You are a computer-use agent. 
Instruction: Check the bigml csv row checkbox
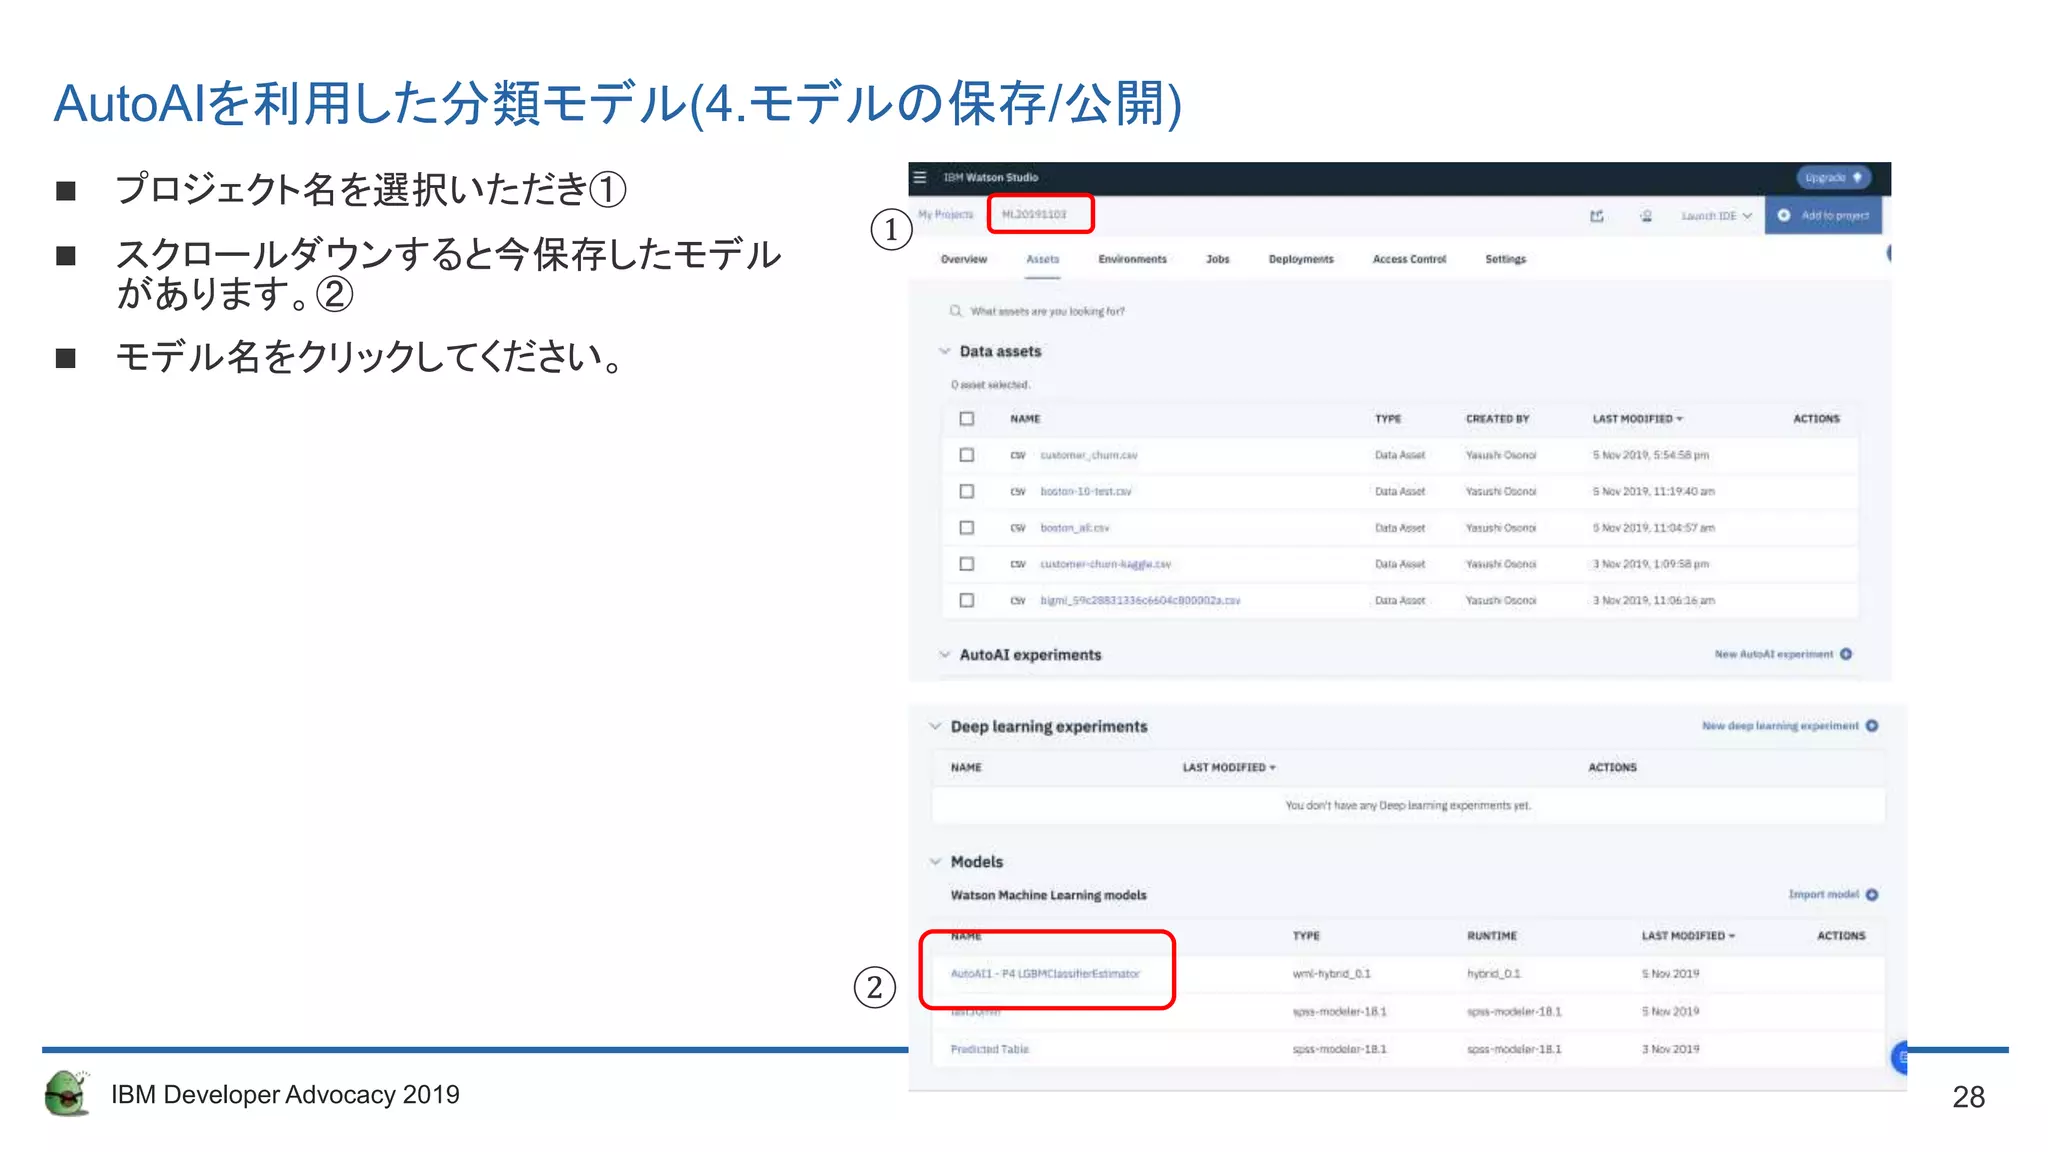point(967,600)
